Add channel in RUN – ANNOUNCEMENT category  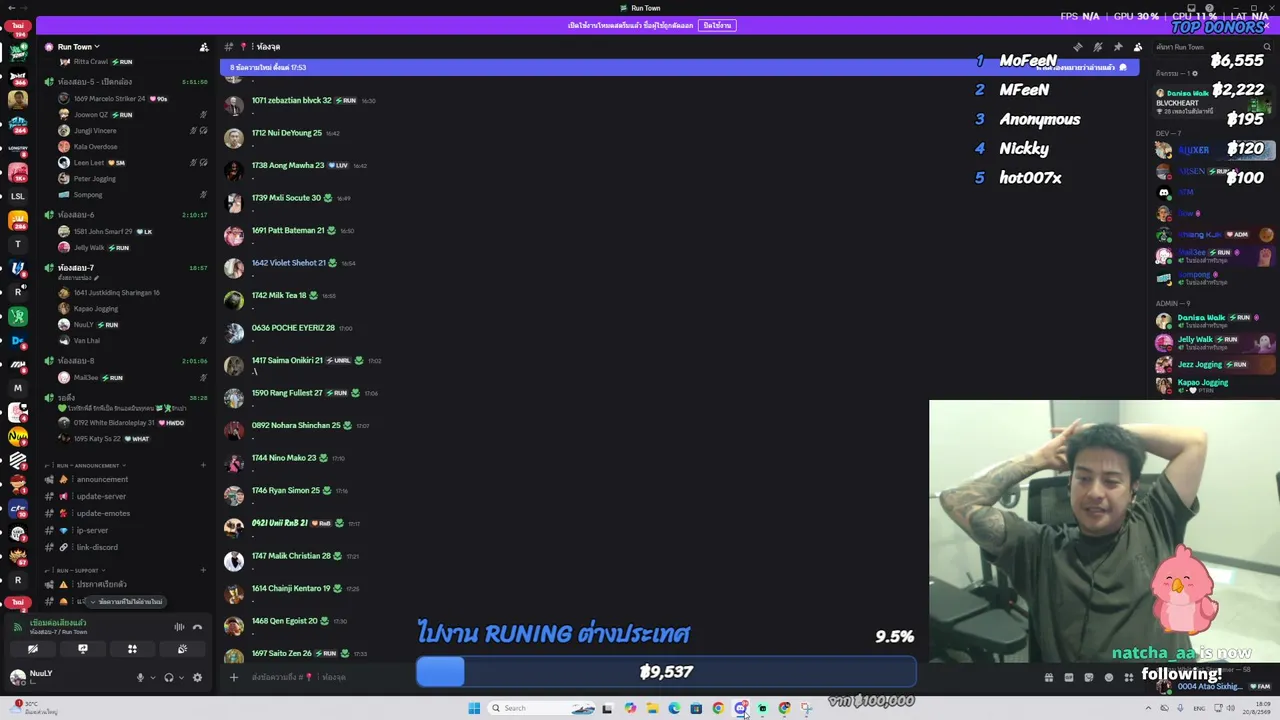point(203,465)
